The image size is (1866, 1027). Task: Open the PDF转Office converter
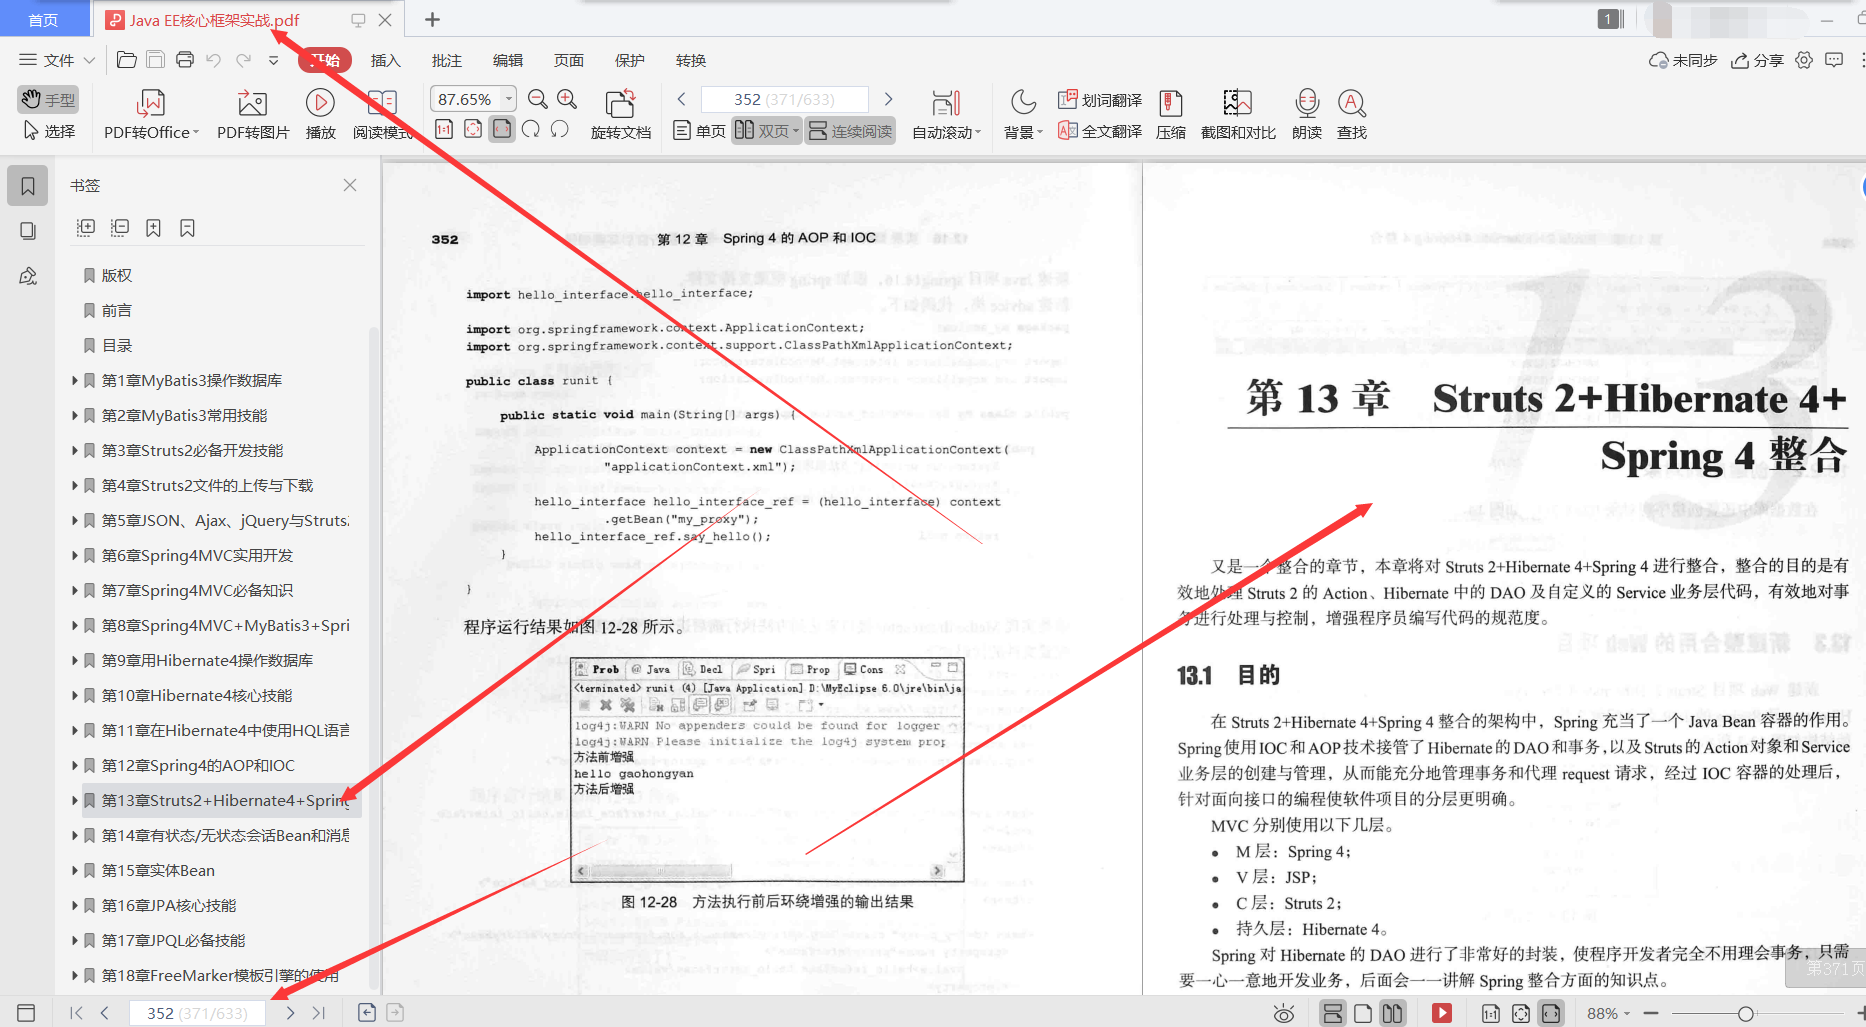click(x=151, y=114)
